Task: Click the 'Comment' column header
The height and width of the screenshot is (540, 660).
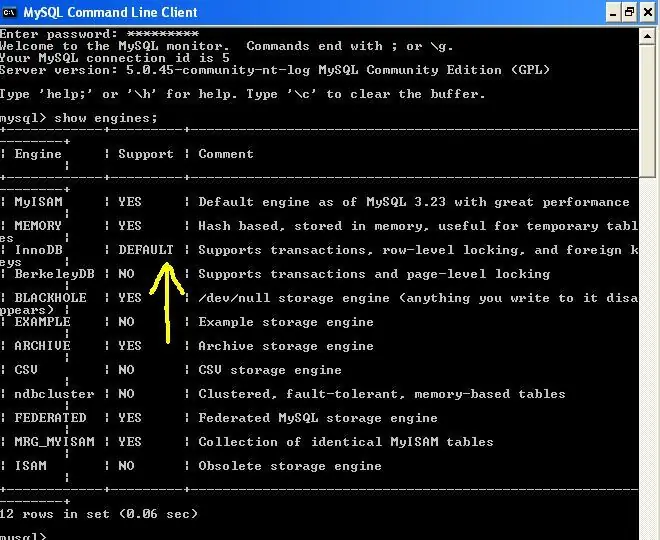Action: (226, 154)
